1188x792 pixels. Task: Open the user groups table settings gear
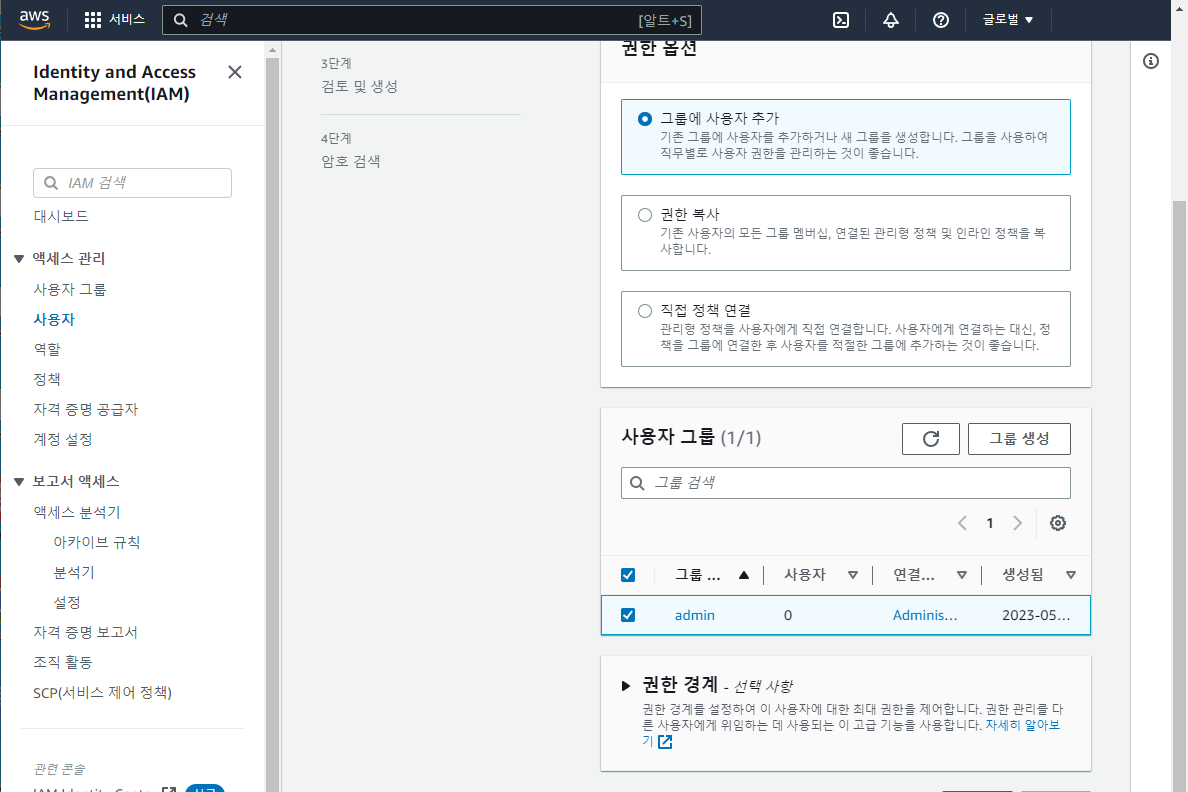click(1058, 523)
